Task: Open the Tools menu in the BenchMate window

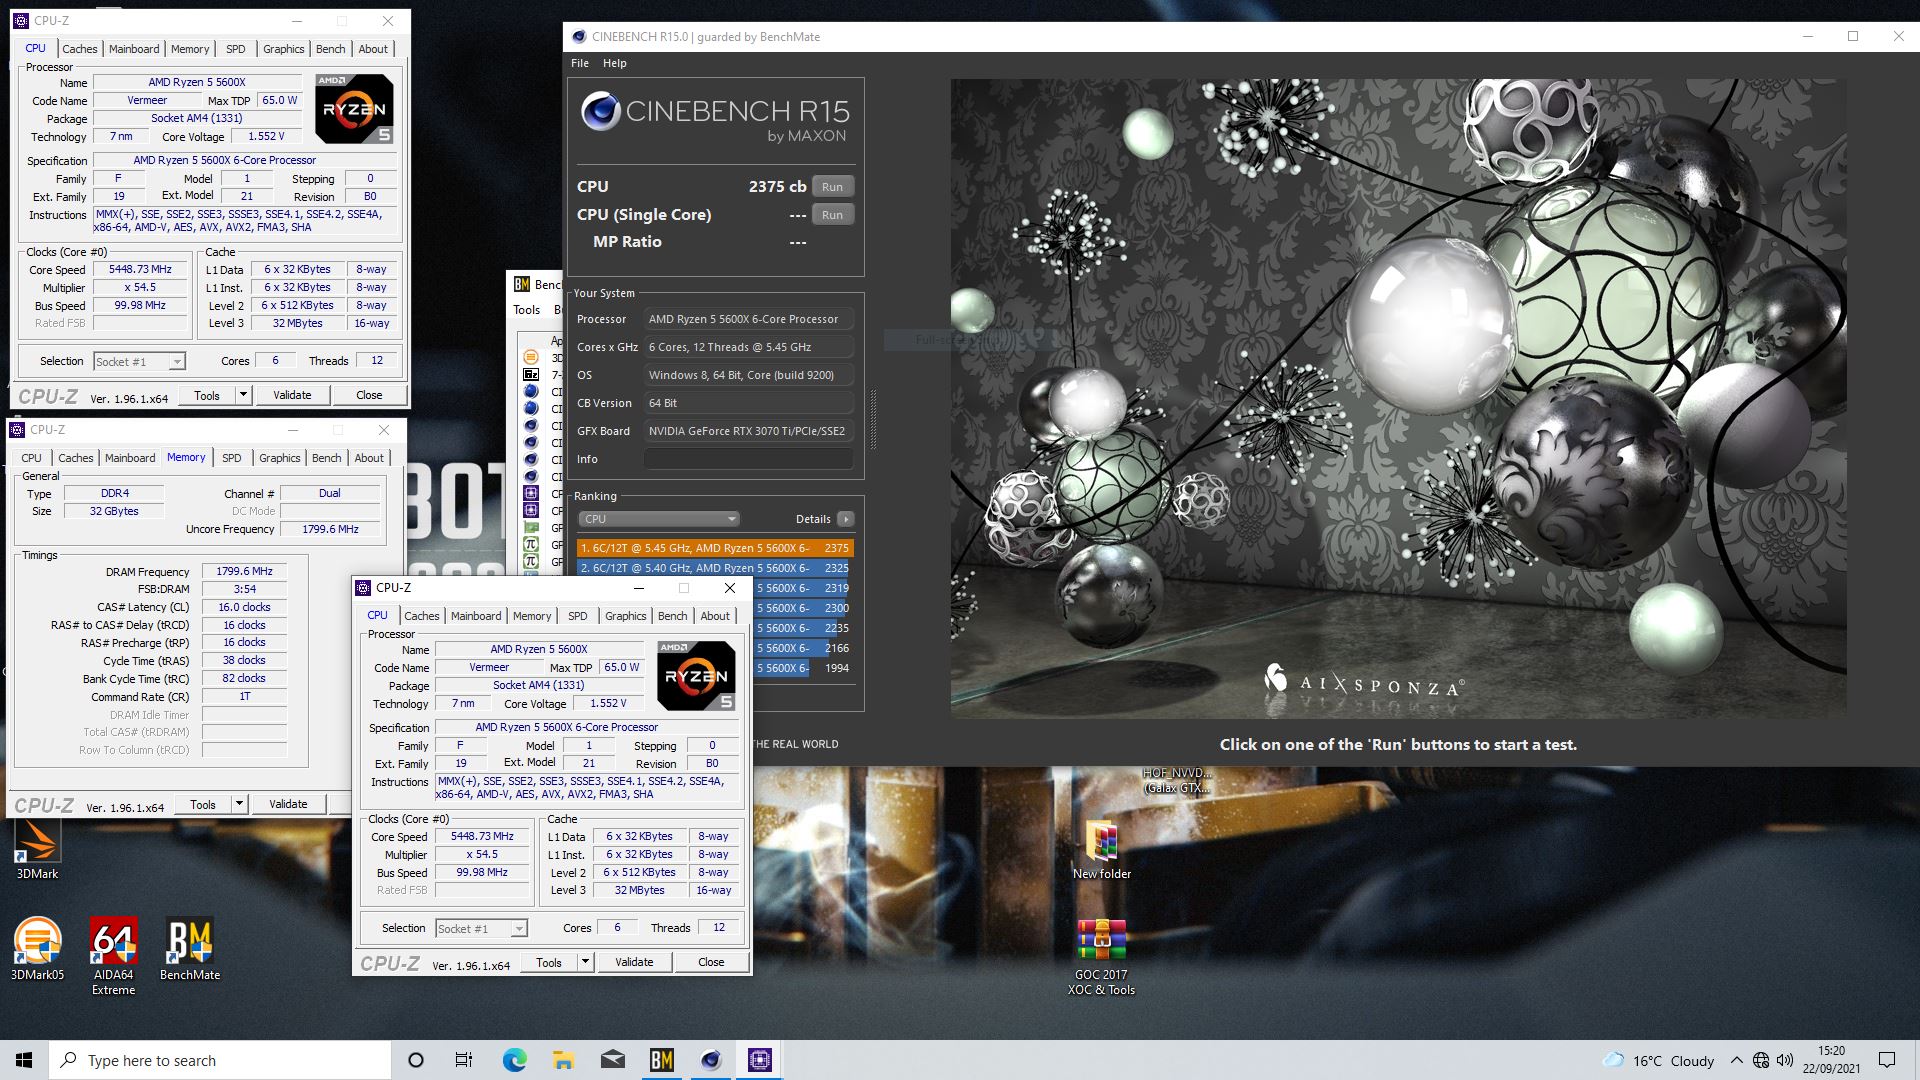Action: [x=527, y=310]
